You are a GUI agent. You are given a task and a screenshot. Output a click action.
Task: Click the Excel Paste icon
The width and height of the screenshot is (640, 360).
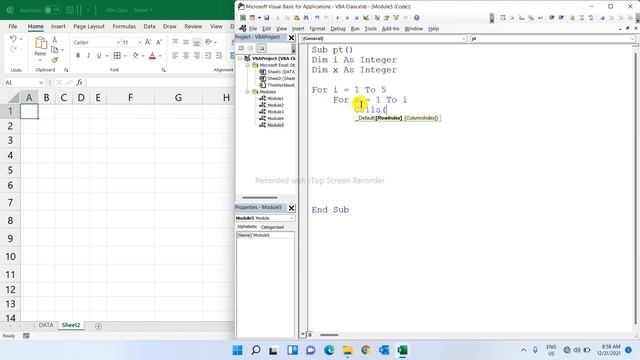tap(40, 42)
